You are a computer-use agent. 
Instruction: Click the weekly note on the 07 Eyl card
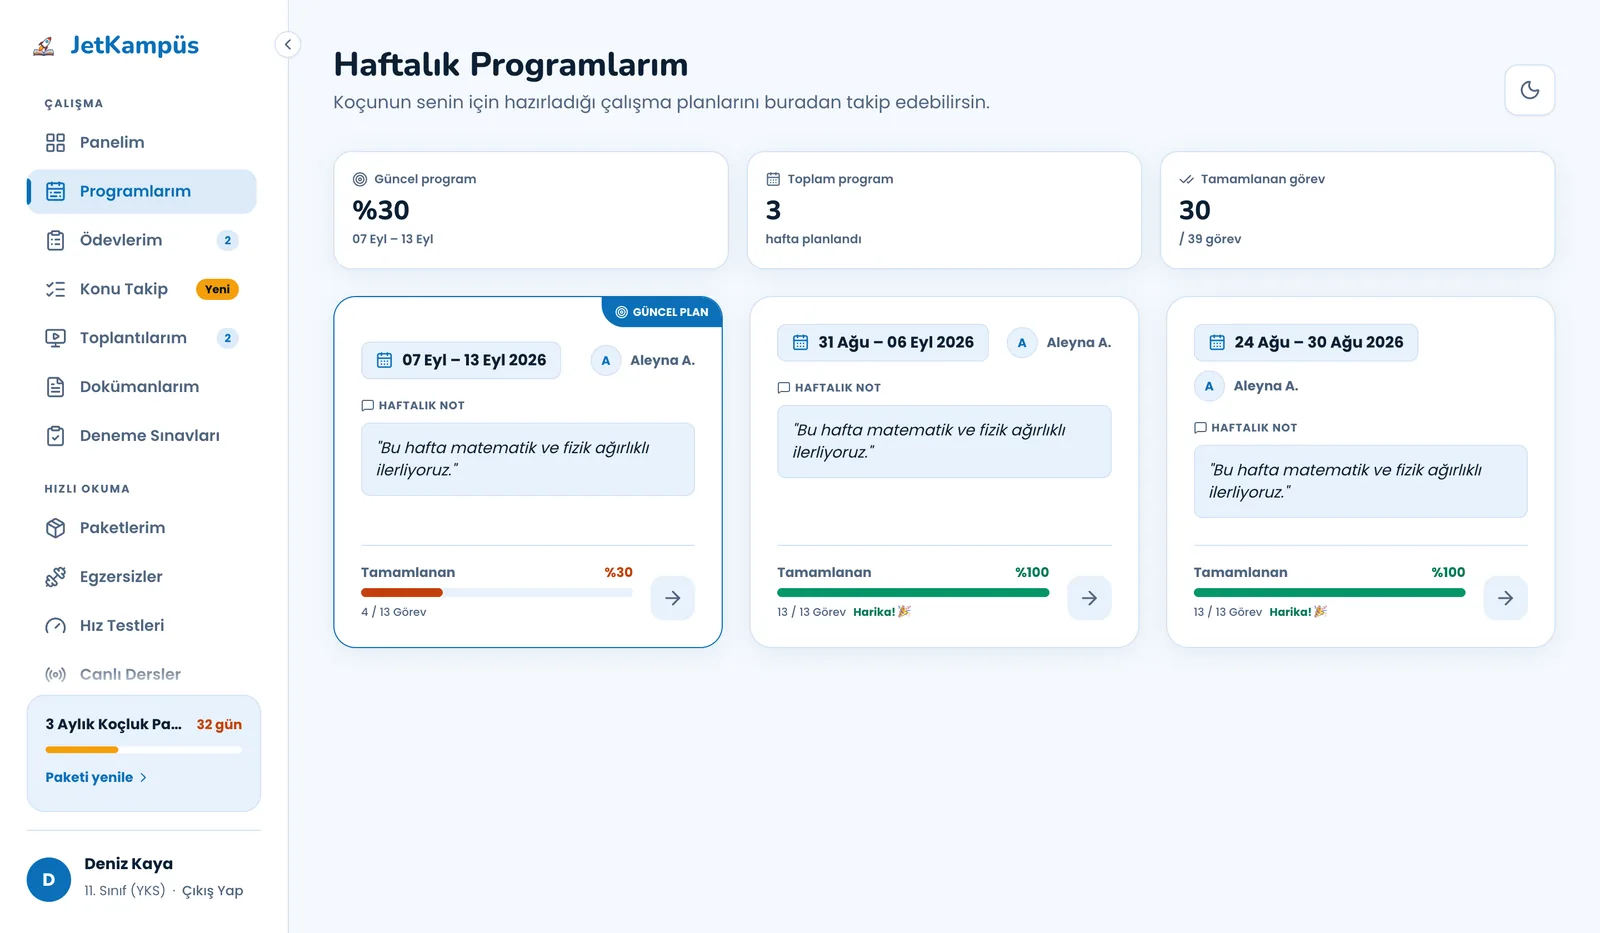tap(528, 459)
